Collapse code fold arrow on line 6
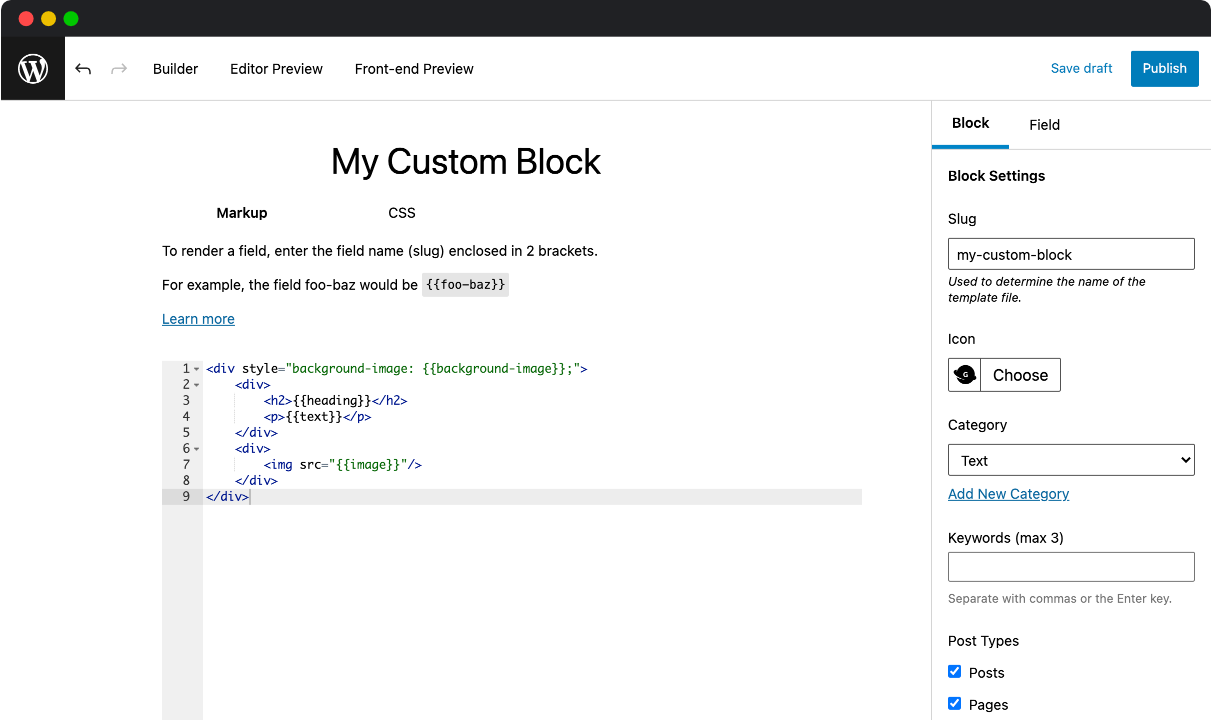Image resolution: width=1212 pixels, height=720 pixels. tap(197, 449)
